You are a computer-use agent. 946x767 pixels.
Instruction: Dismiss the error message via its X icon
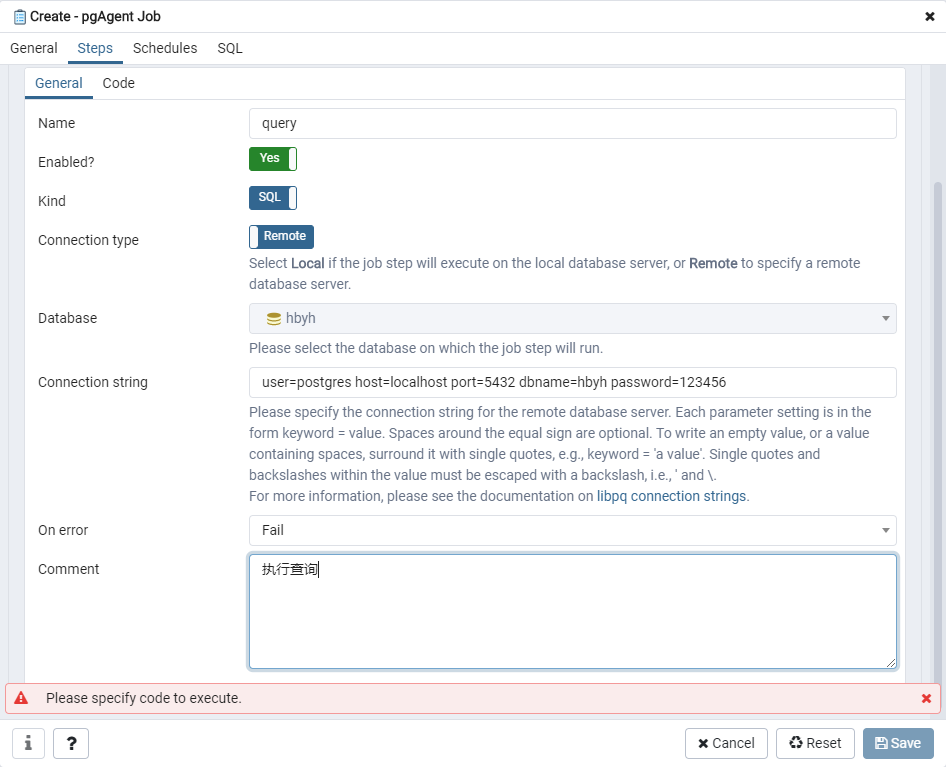(927, 698)
